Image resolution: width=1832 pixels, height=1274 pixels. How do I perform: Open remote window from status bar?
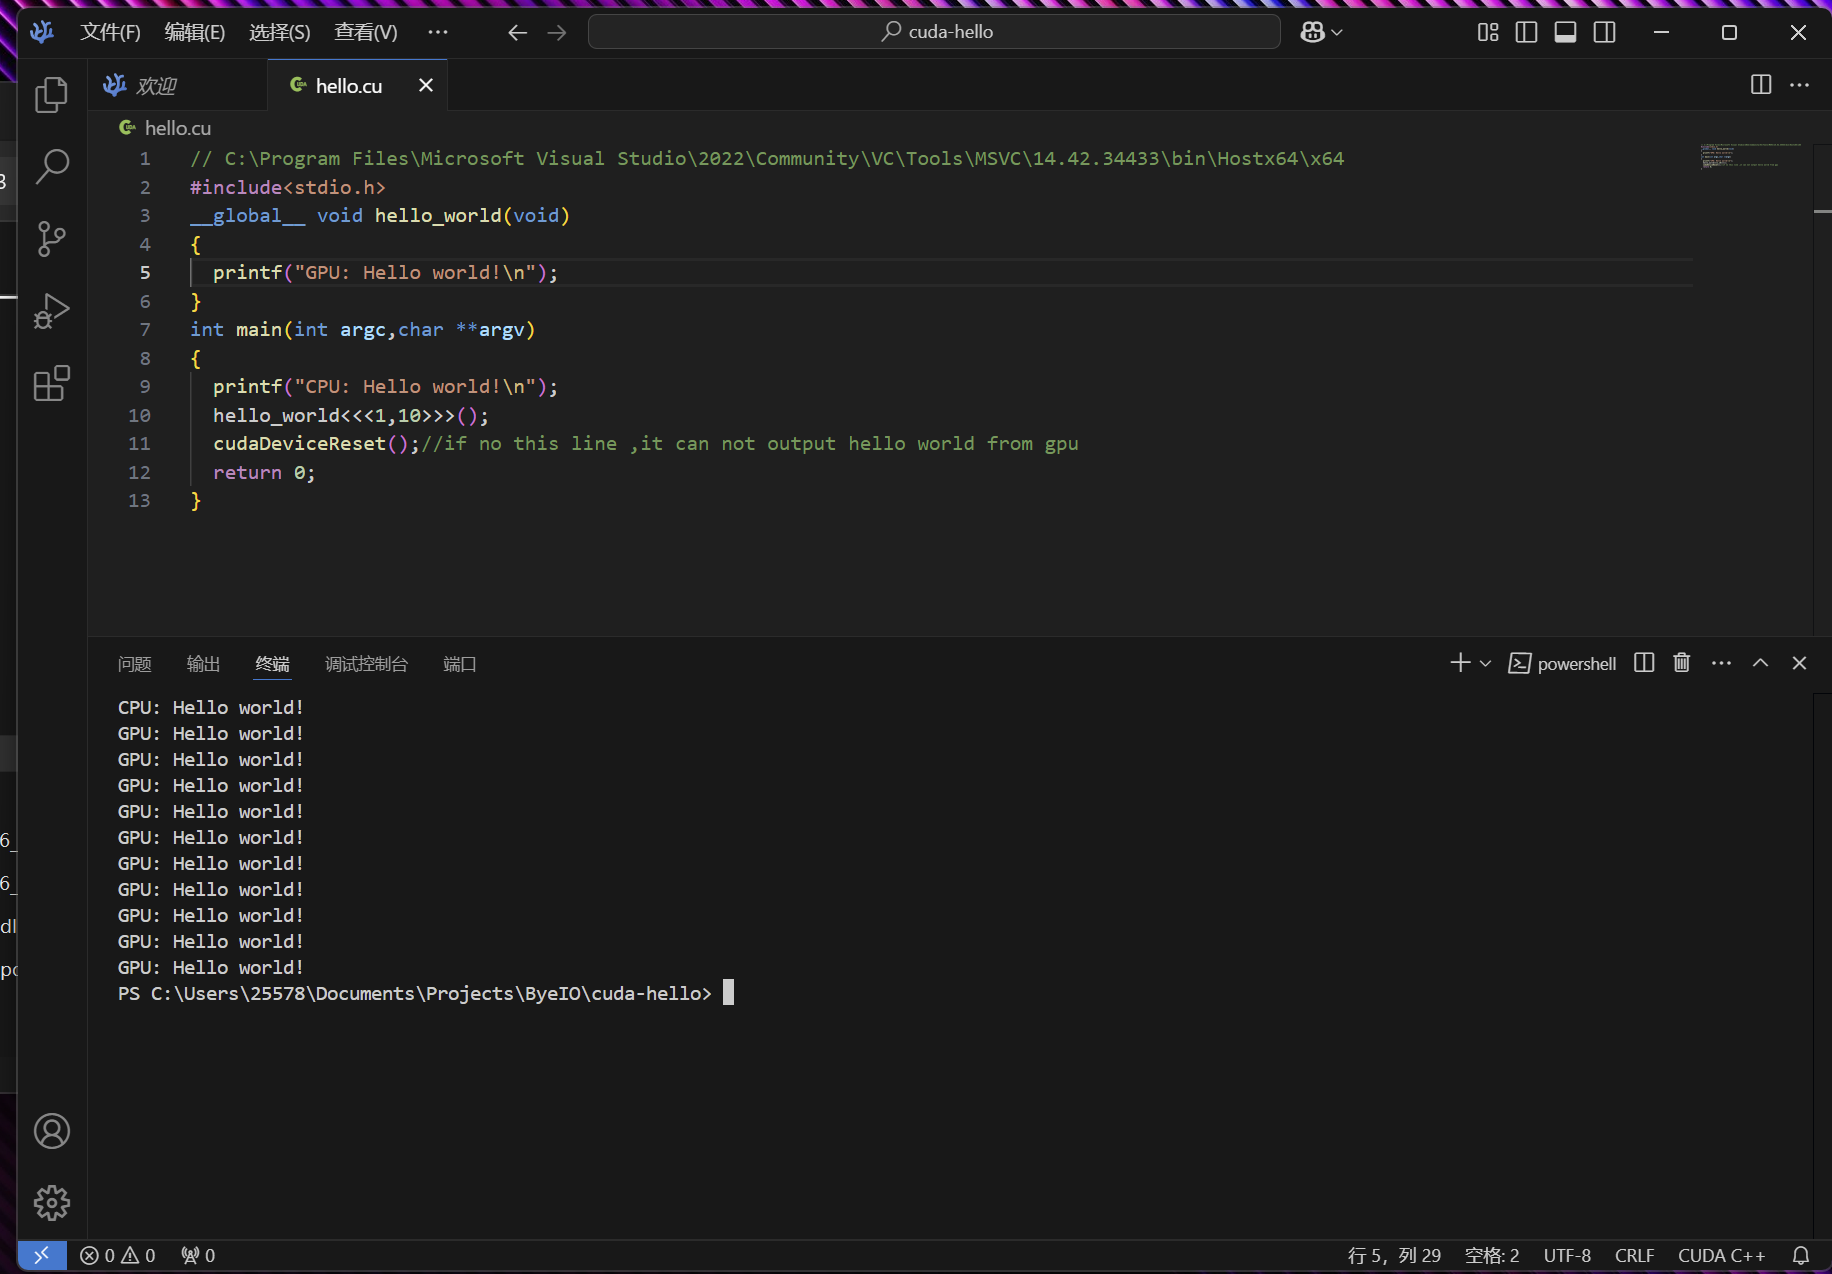42,1255
